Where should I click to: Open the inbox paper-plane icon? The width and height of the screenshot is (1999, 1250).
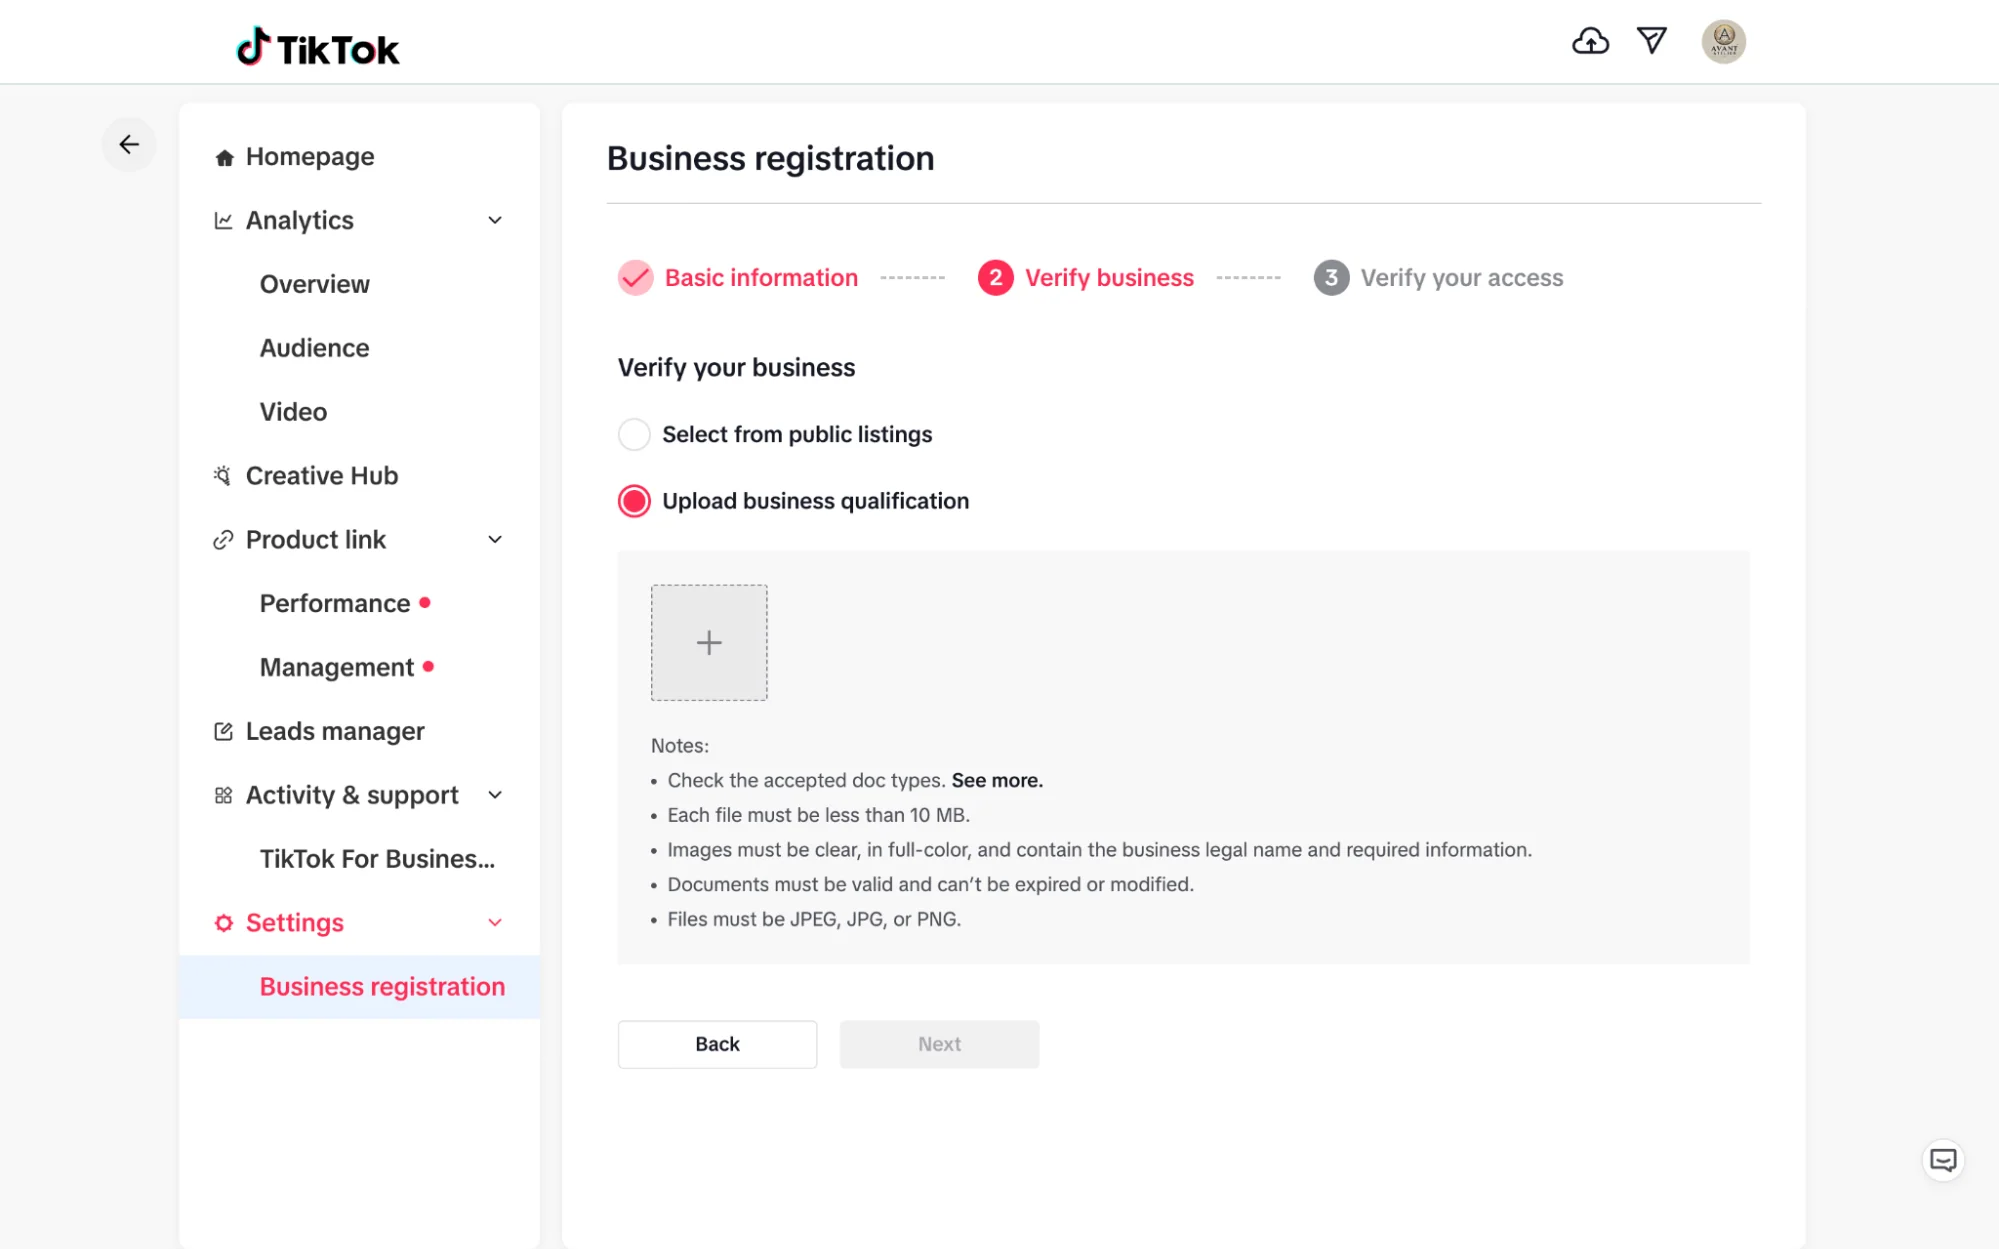tap(1652, 41)
